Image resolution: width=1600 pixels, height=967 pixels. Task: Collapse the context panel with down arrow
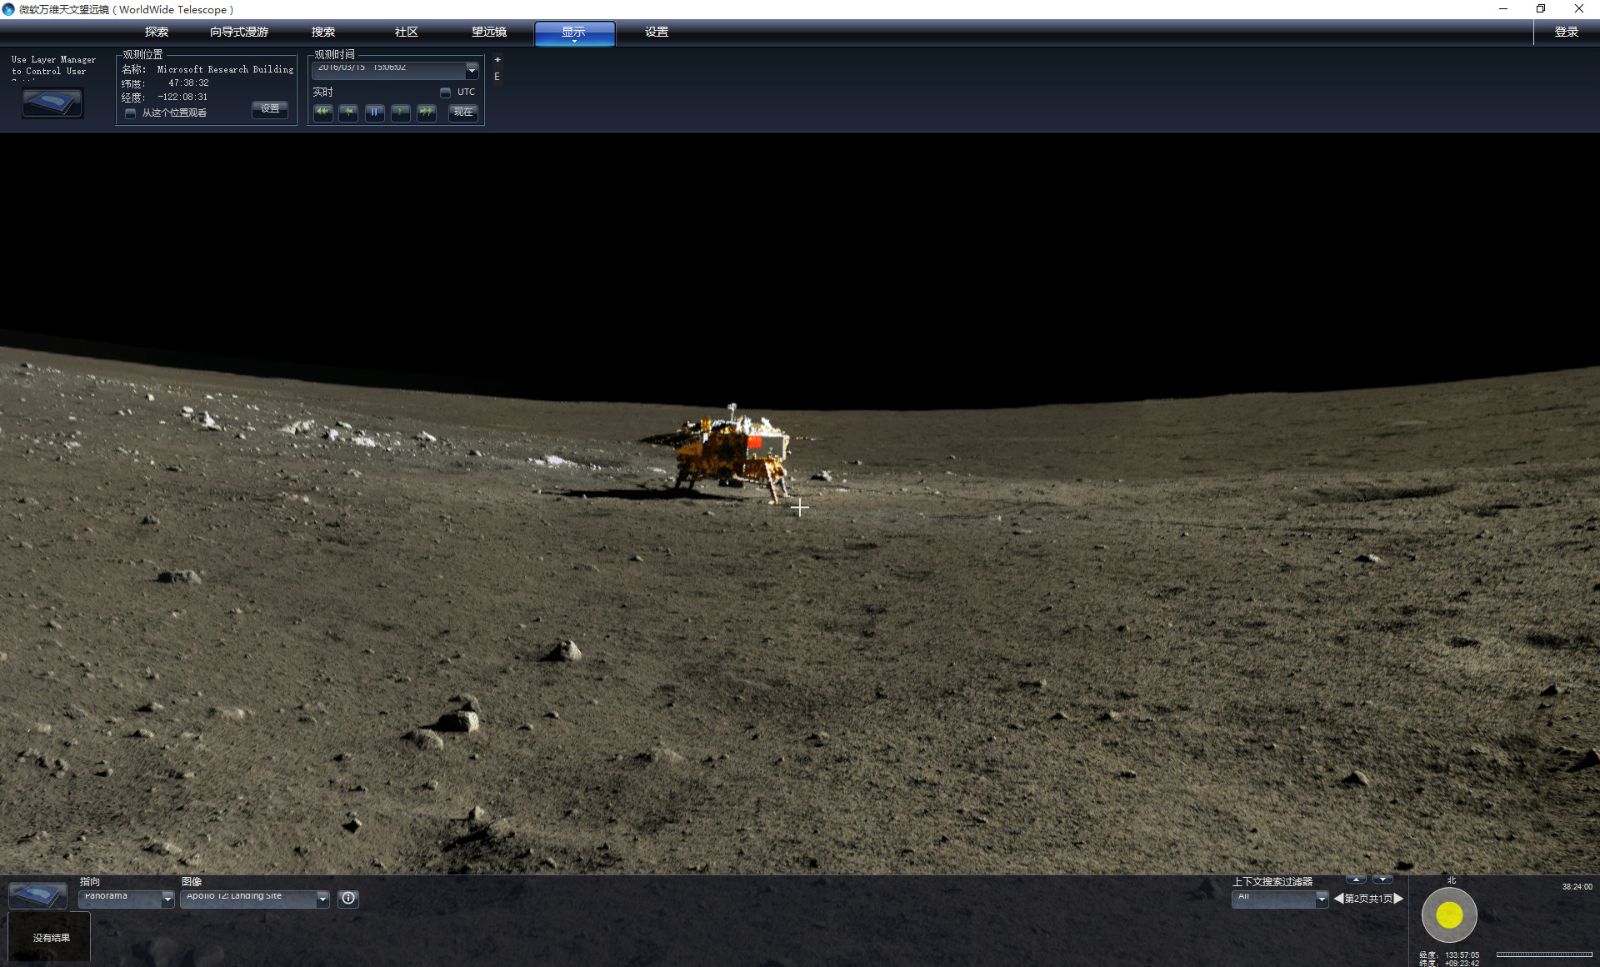(x=1382, y=880)
